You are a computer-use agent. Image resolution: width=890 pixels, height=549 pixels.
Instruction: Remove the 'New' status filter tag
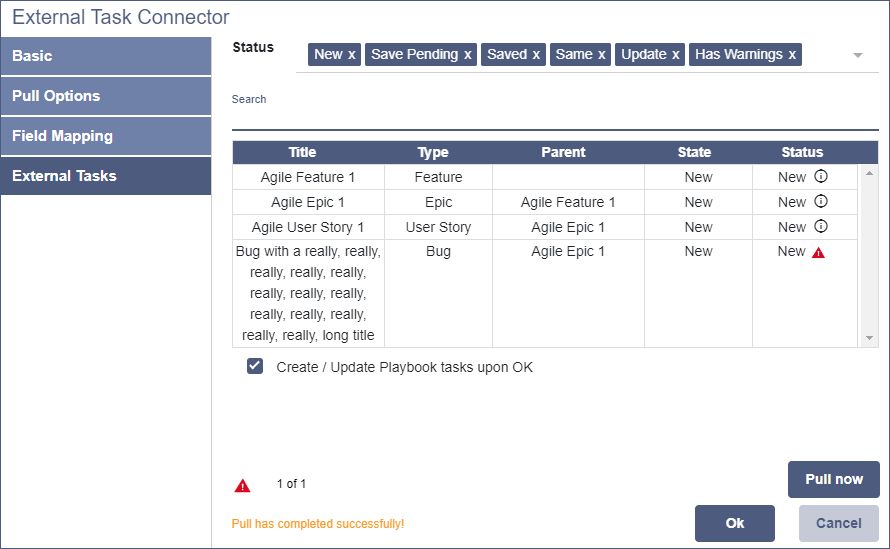tap(352, 55)
